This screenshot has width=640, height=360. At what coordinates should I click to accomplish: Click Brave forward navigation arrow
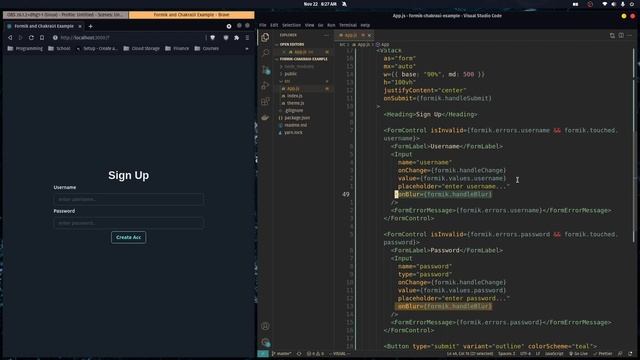click(x=20, y=38)
